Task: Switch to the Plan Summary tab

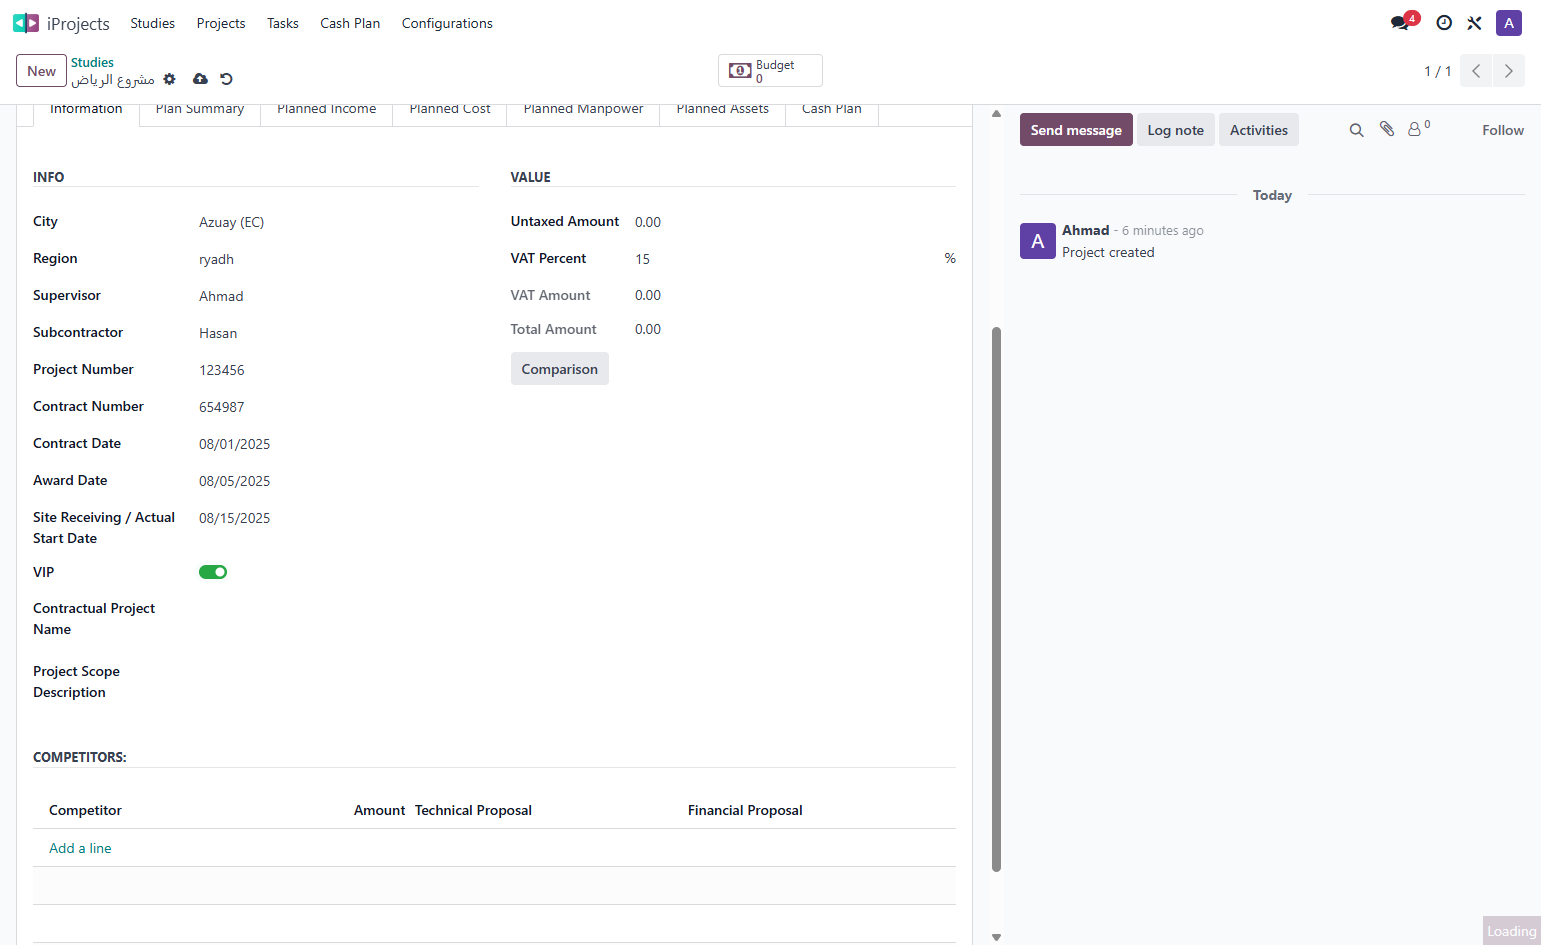Action: coord(200,111)
